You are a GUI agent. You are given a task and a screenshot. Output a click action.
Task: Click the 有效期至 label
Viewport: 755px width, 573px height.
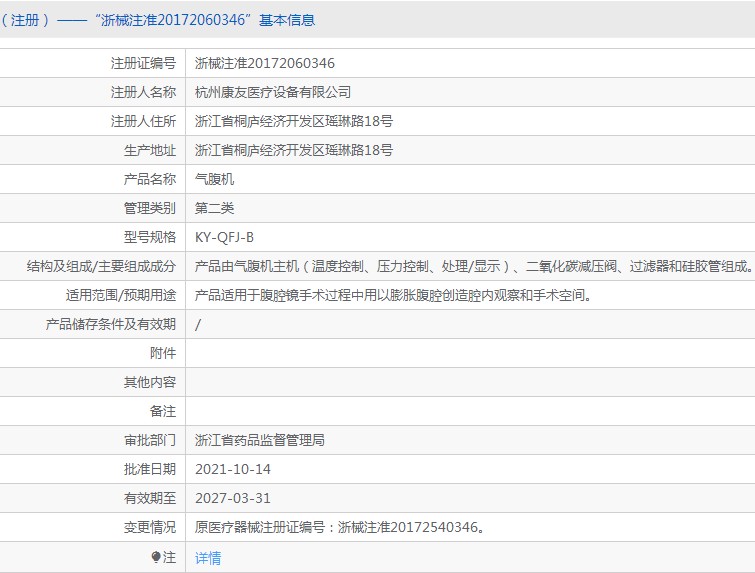coord(150,498)
